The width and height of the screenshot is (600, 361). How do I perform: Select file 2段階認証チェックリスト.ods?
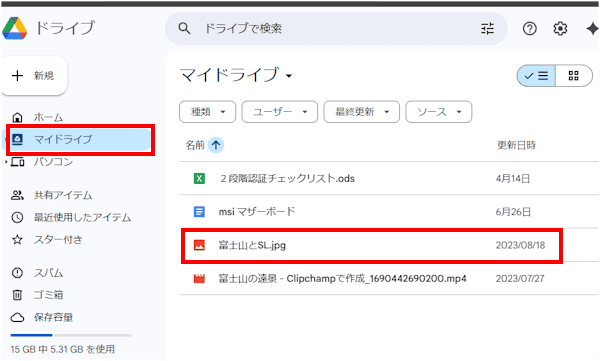[x=389, y=178]
